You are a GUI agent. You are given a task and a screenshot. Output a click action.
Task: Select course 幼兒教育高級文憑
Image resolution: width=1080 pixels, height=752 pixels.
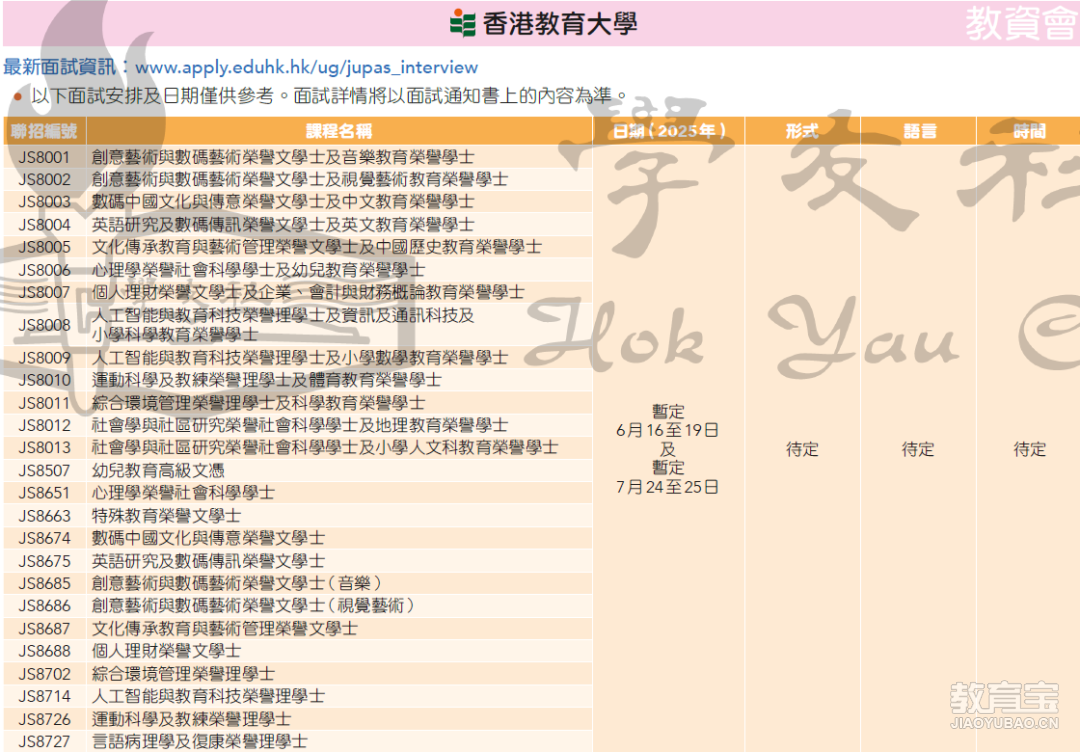click(158, 470)
